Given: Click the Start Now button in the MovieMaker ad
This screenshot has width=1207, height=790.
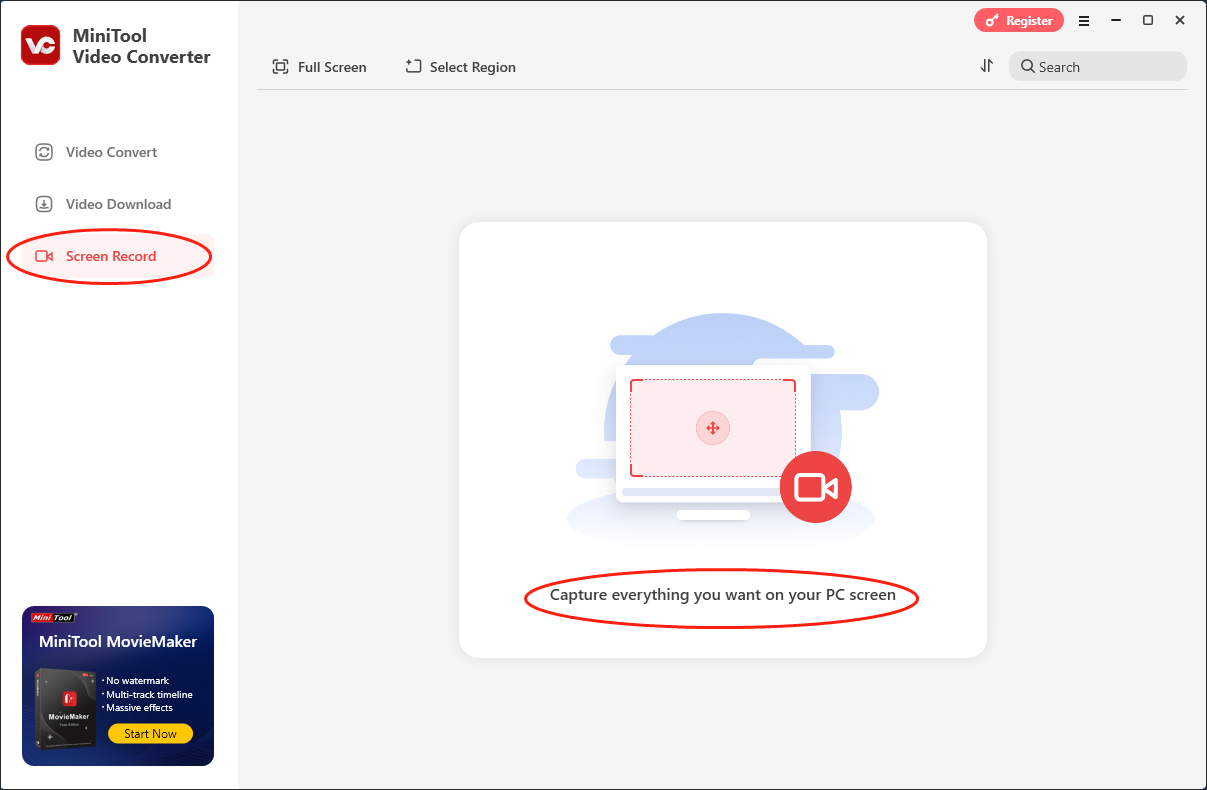Looking at the screenshot, I should point(150,733).
